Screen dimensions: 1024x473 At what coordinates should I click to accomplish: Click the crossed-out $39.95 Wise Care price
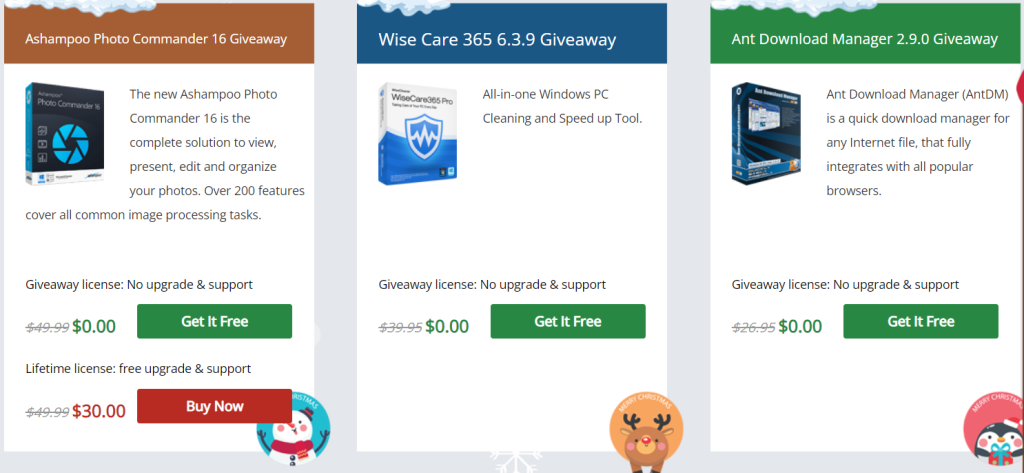click(400, 327)
